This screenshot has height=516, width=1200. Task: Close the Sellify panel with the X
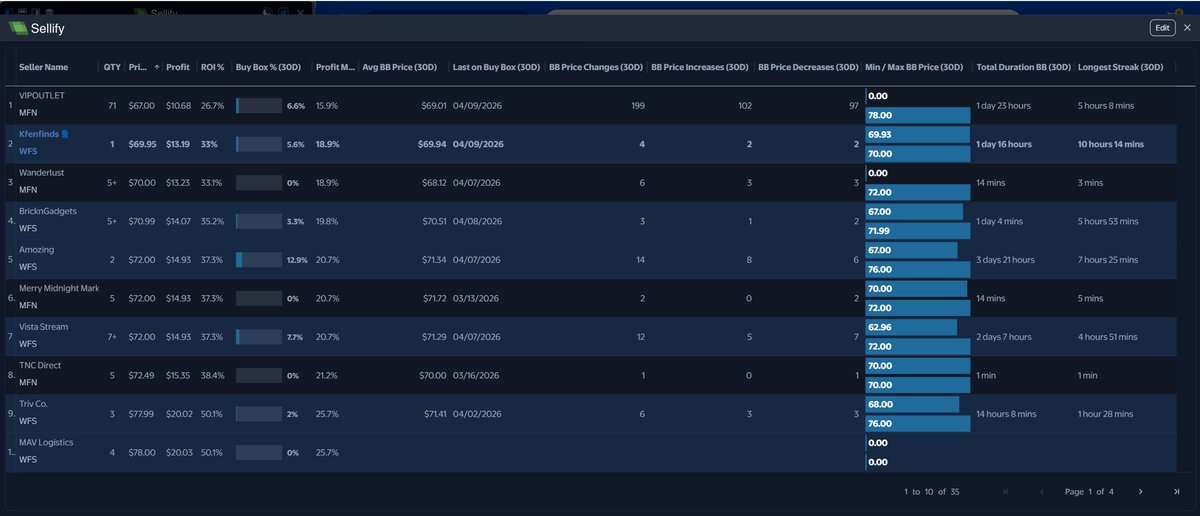pos(1187,28)
